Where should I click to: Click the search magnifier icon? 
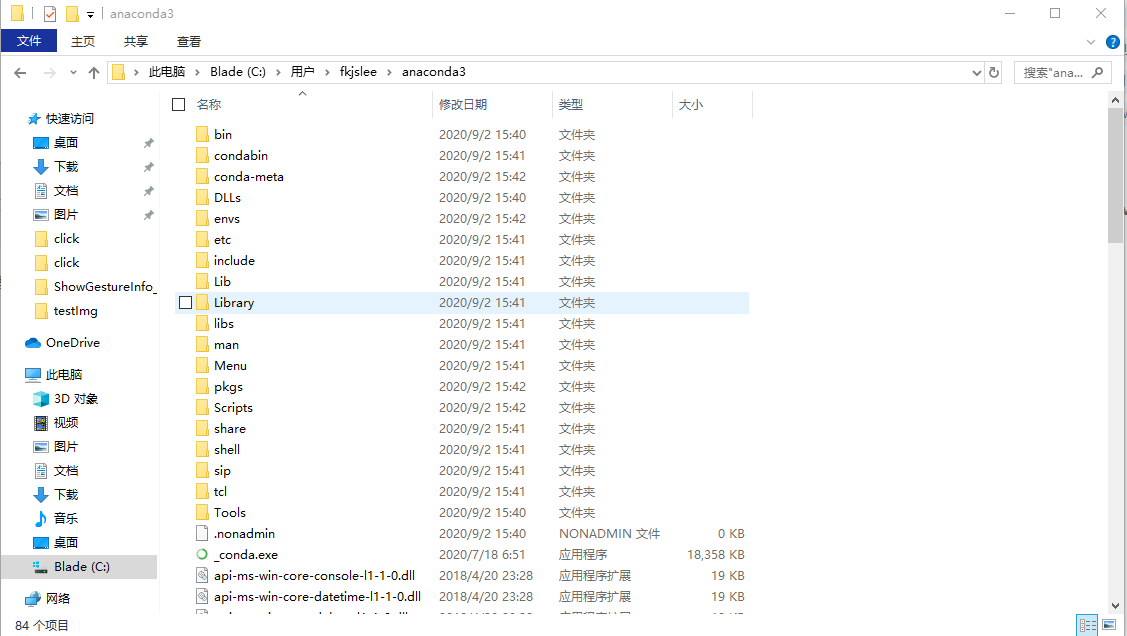pyautogui.click(x=1098, y=73)
